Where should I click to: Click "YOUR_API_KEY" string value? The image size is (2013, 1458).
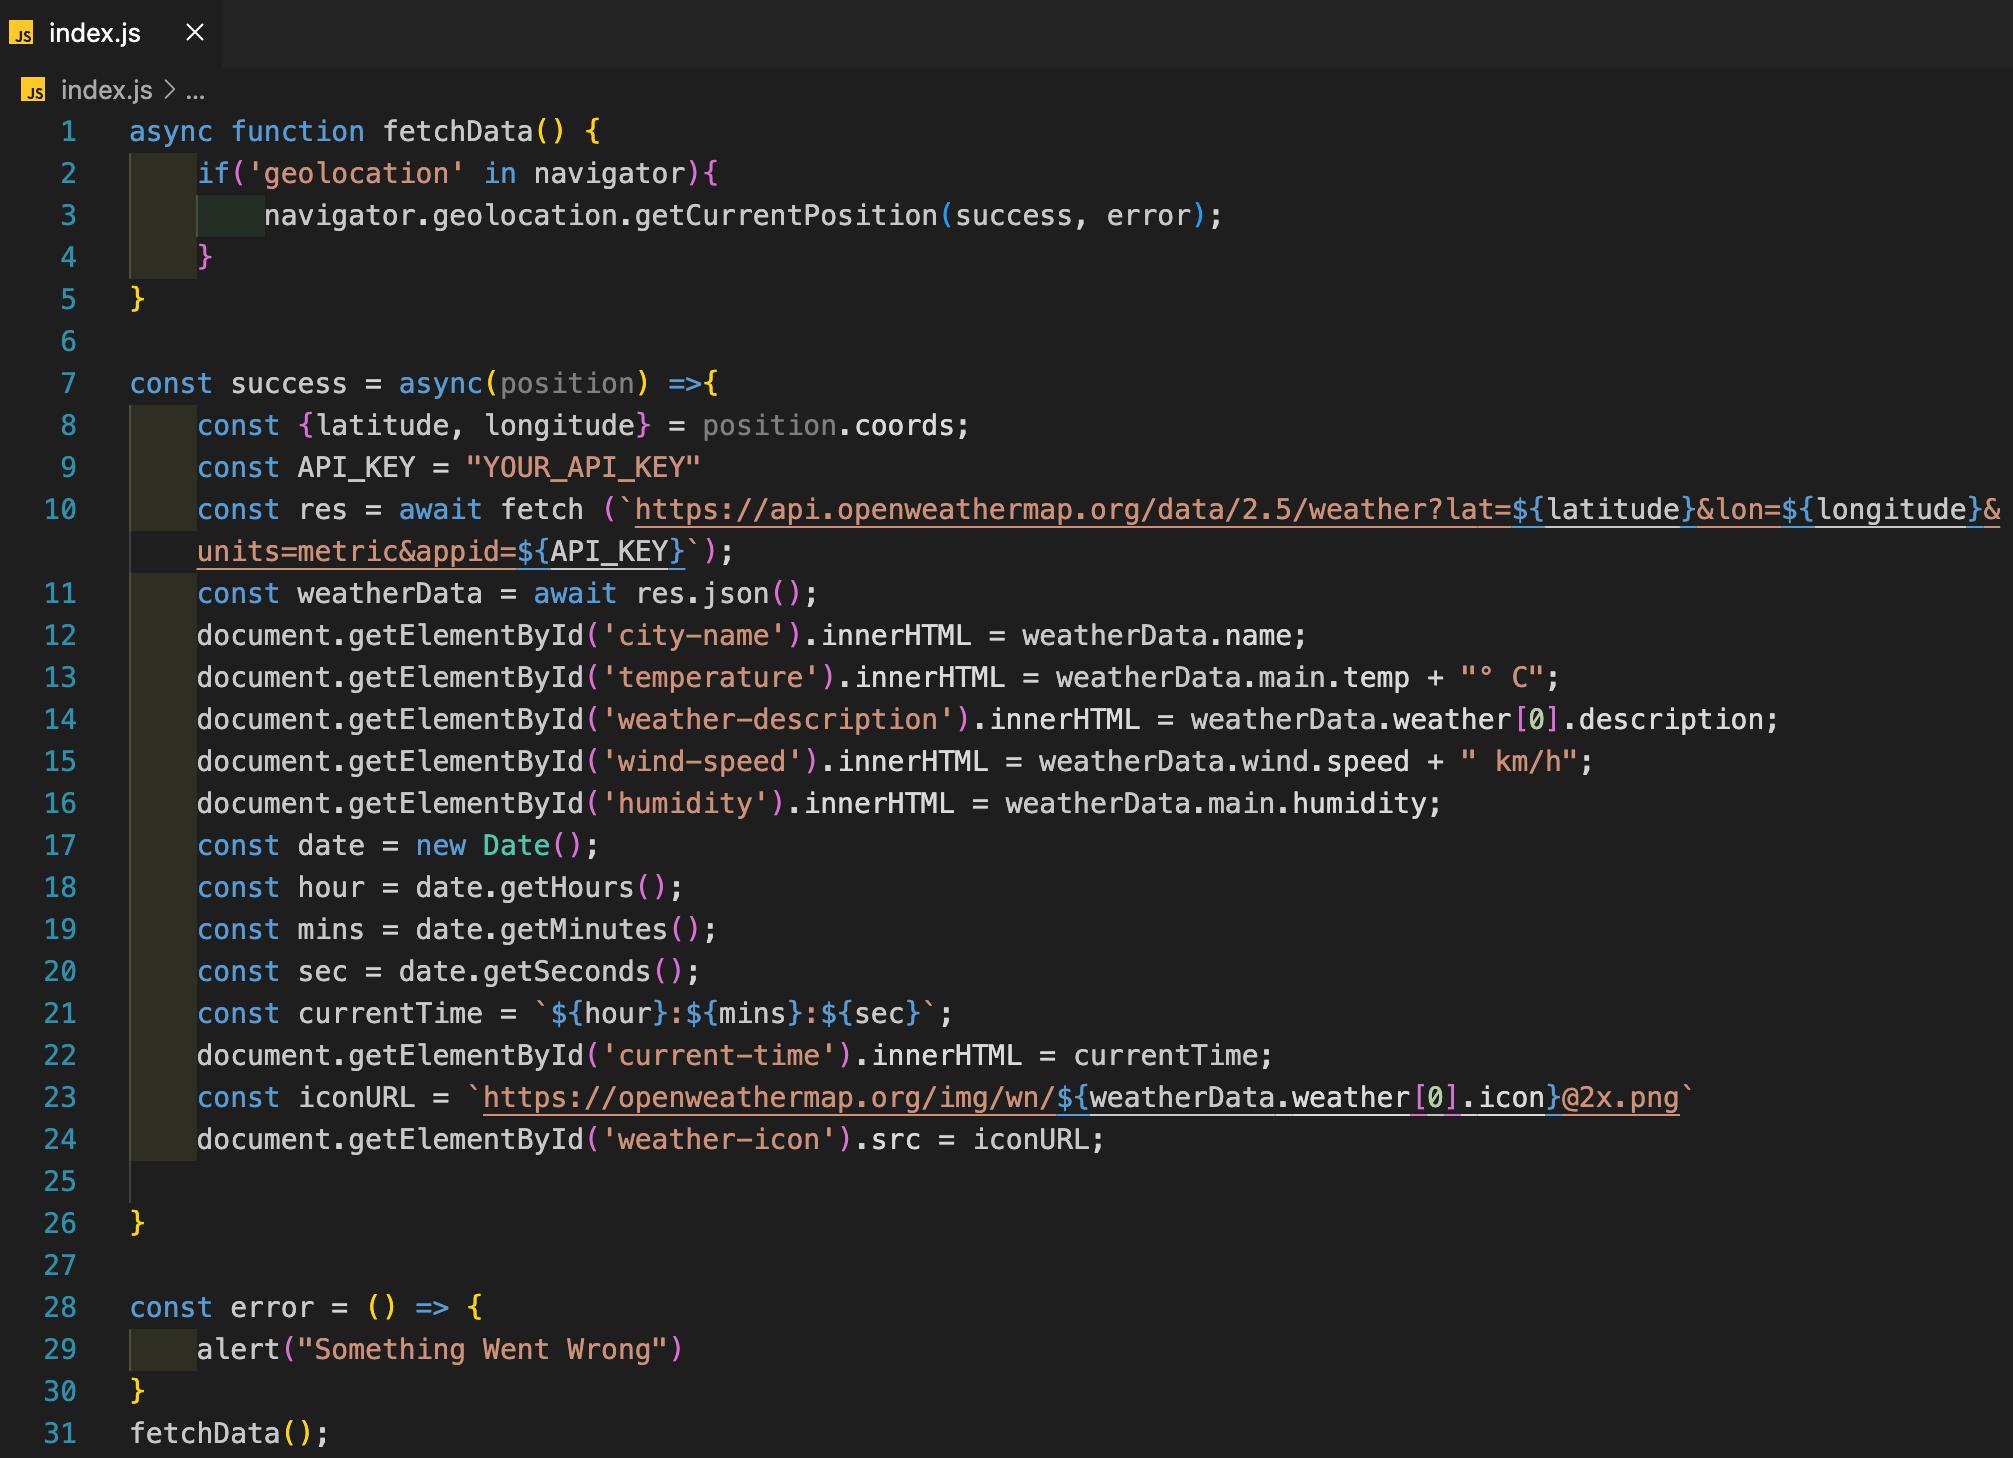(x=583, y=468)
